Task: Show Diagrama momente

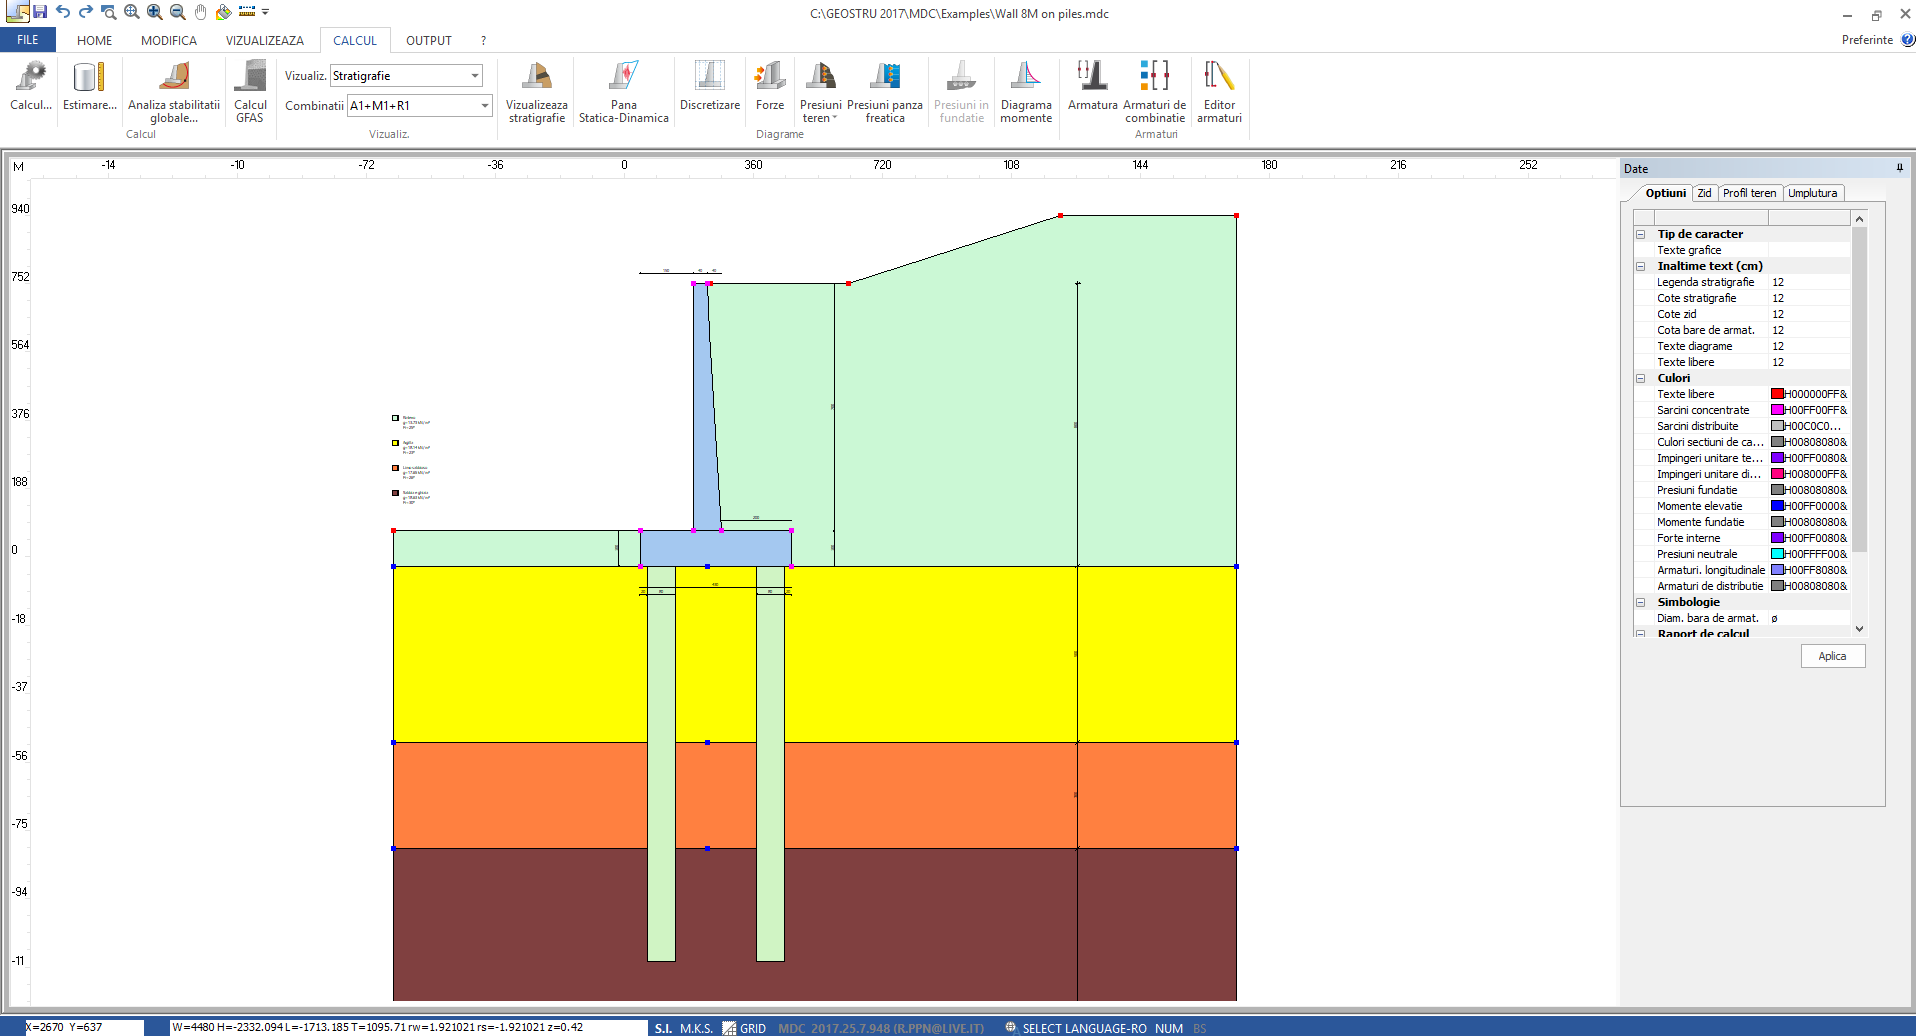Action: click(x=1026, y=92)
